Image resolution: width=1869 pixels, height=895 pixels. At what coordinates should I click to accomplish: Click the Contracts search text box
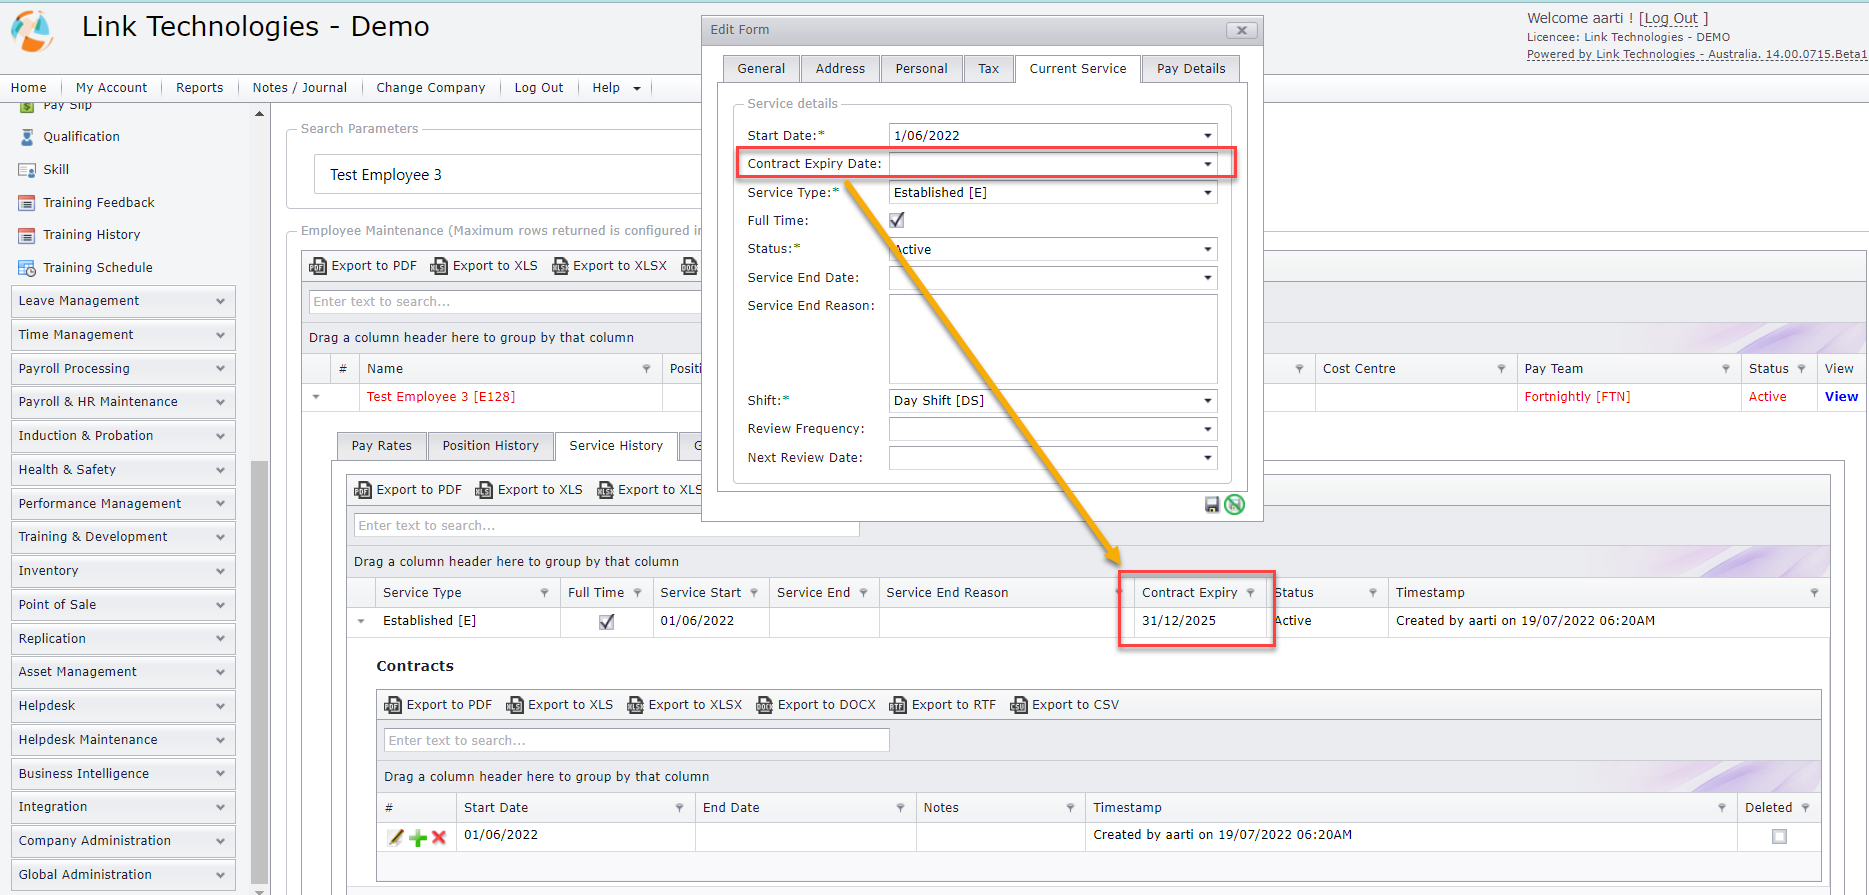pos(636,741)
